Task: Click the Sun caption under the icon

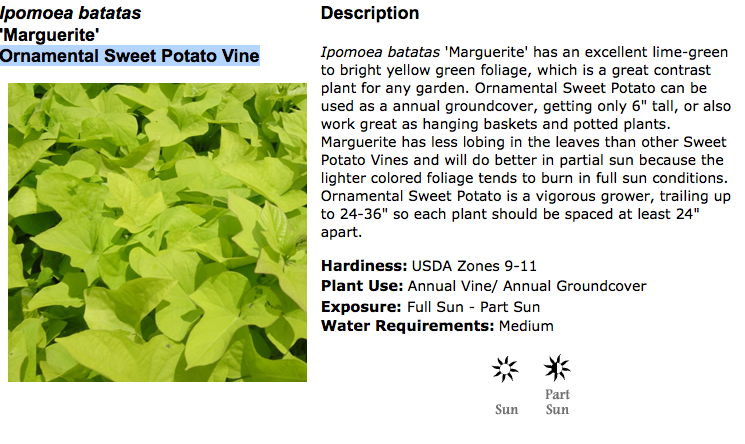Action: [506, 409]
